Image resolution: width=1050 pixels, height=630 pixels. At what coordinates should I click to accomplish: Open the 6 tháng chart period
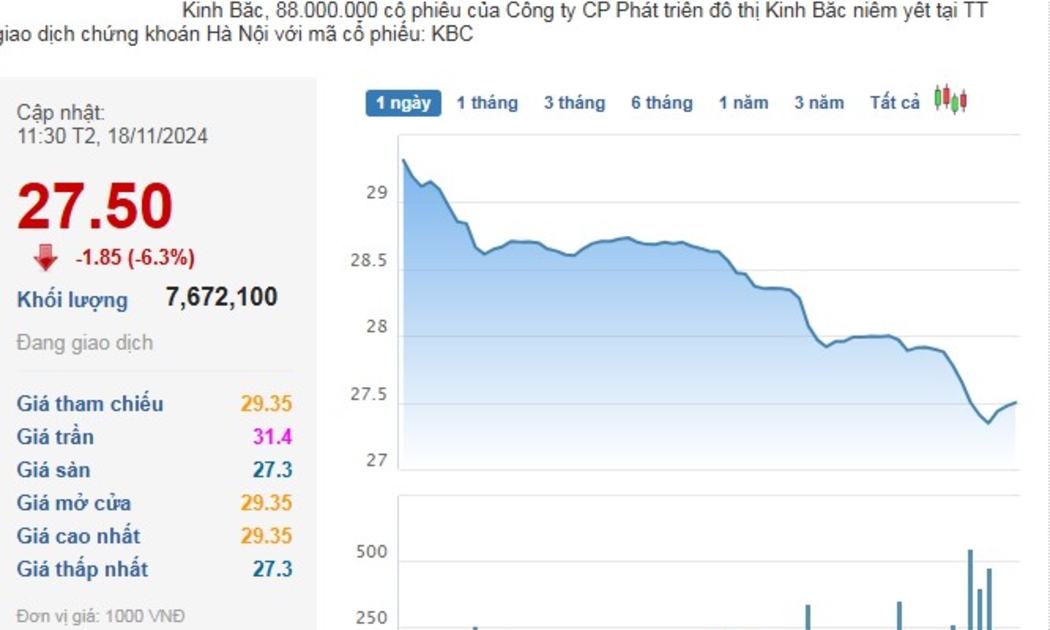tap(661, 103)
